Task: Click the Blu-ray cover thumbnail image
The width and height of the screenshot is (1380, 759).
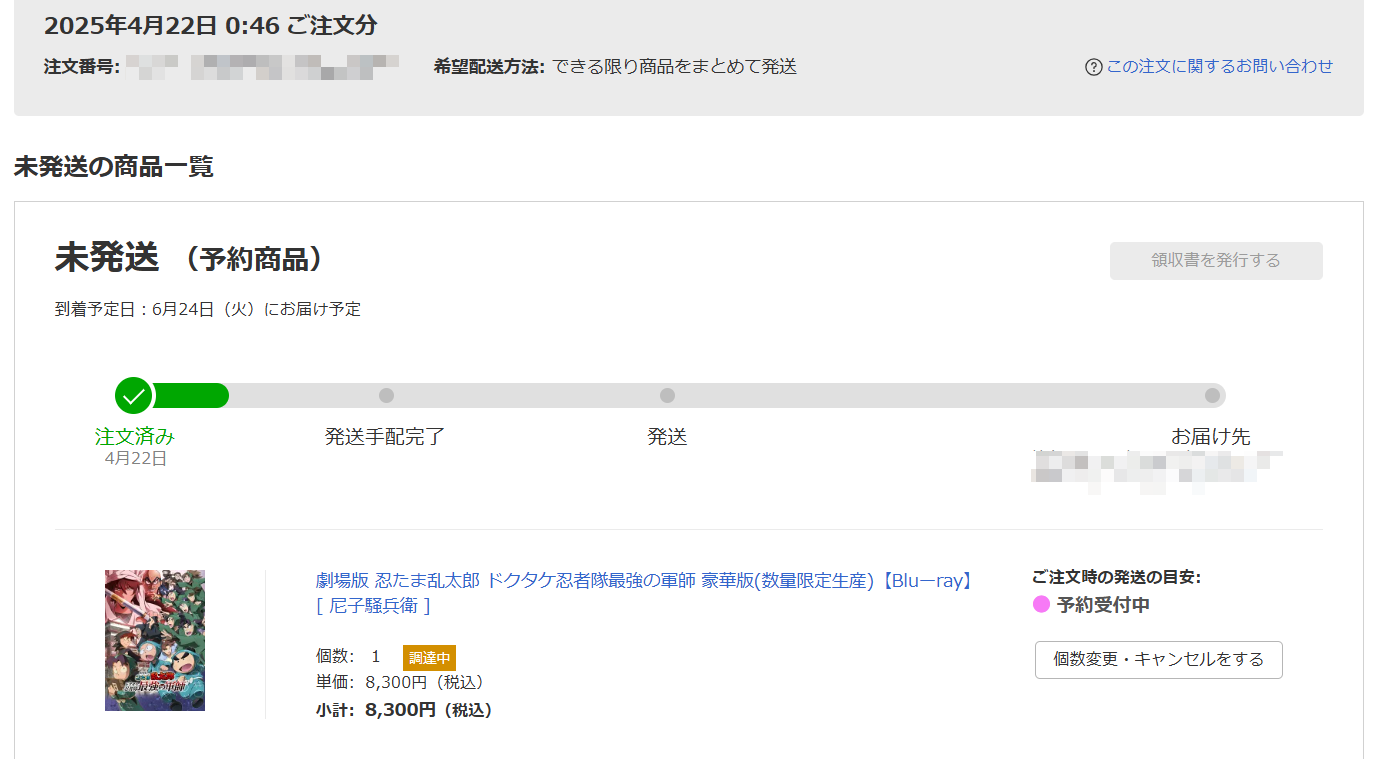Action: (x=155, y=640)
